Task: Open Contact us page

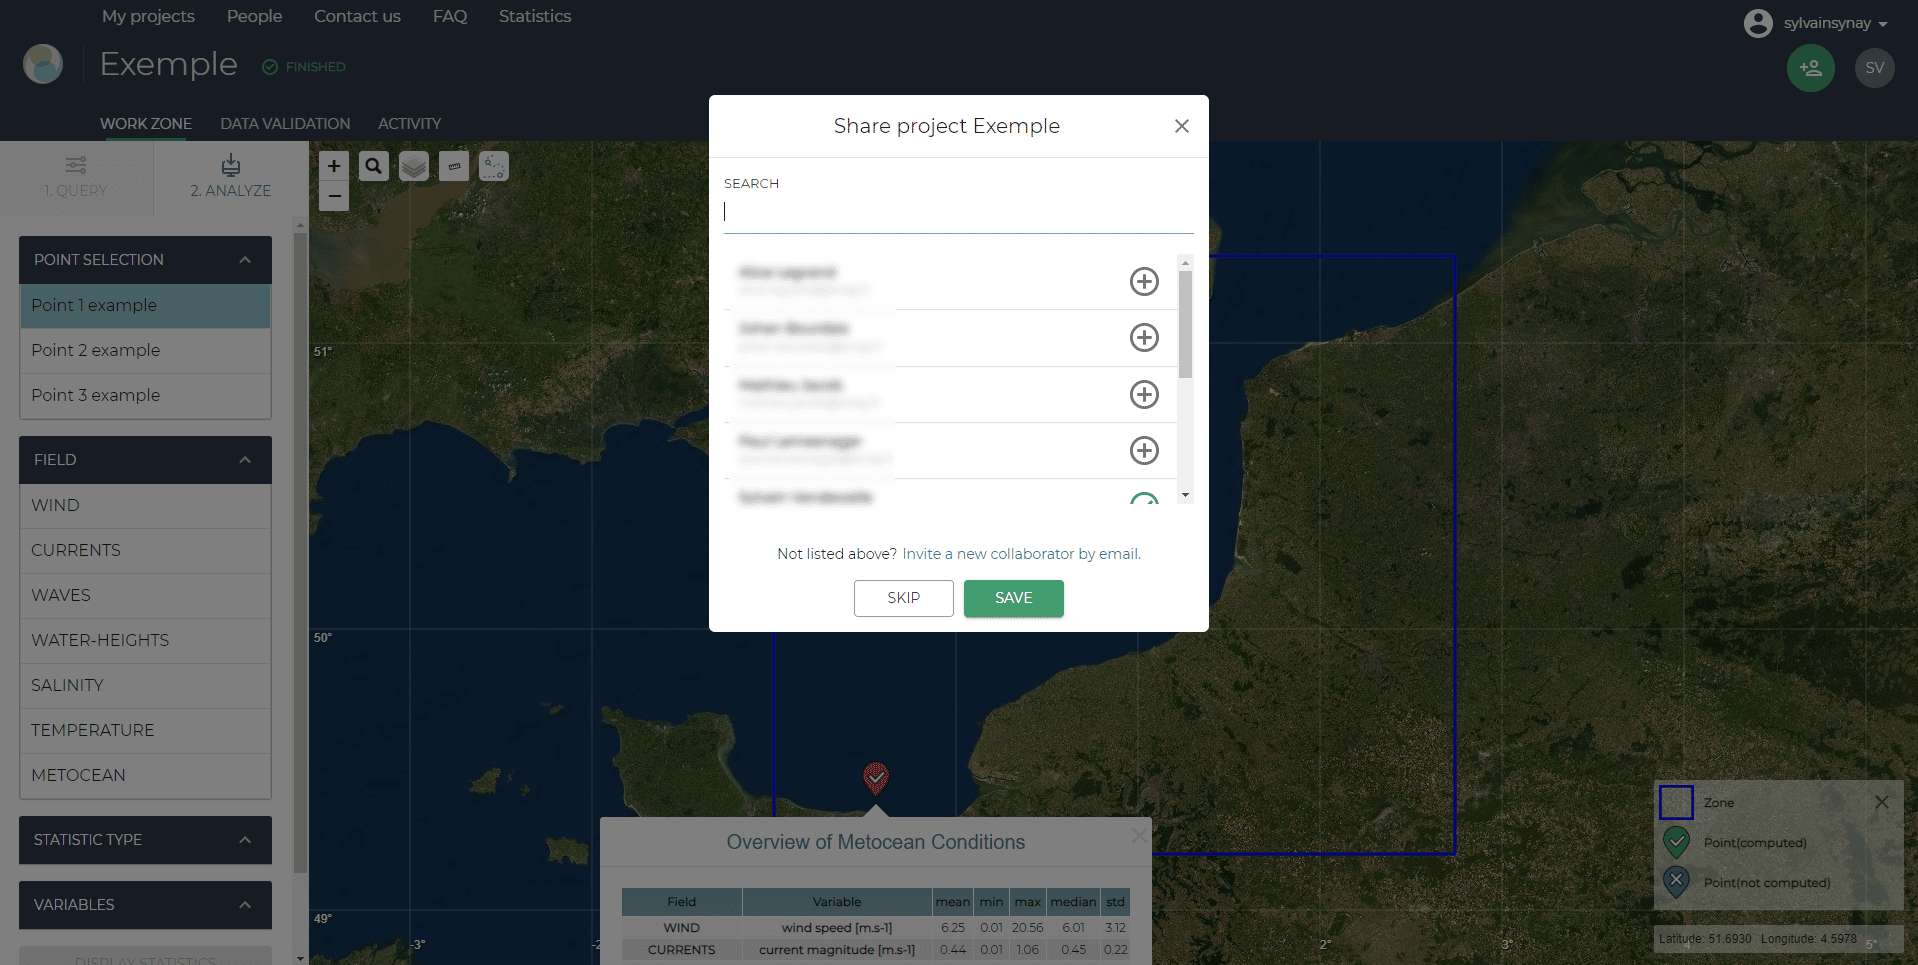Action: [x=357, y=16]
